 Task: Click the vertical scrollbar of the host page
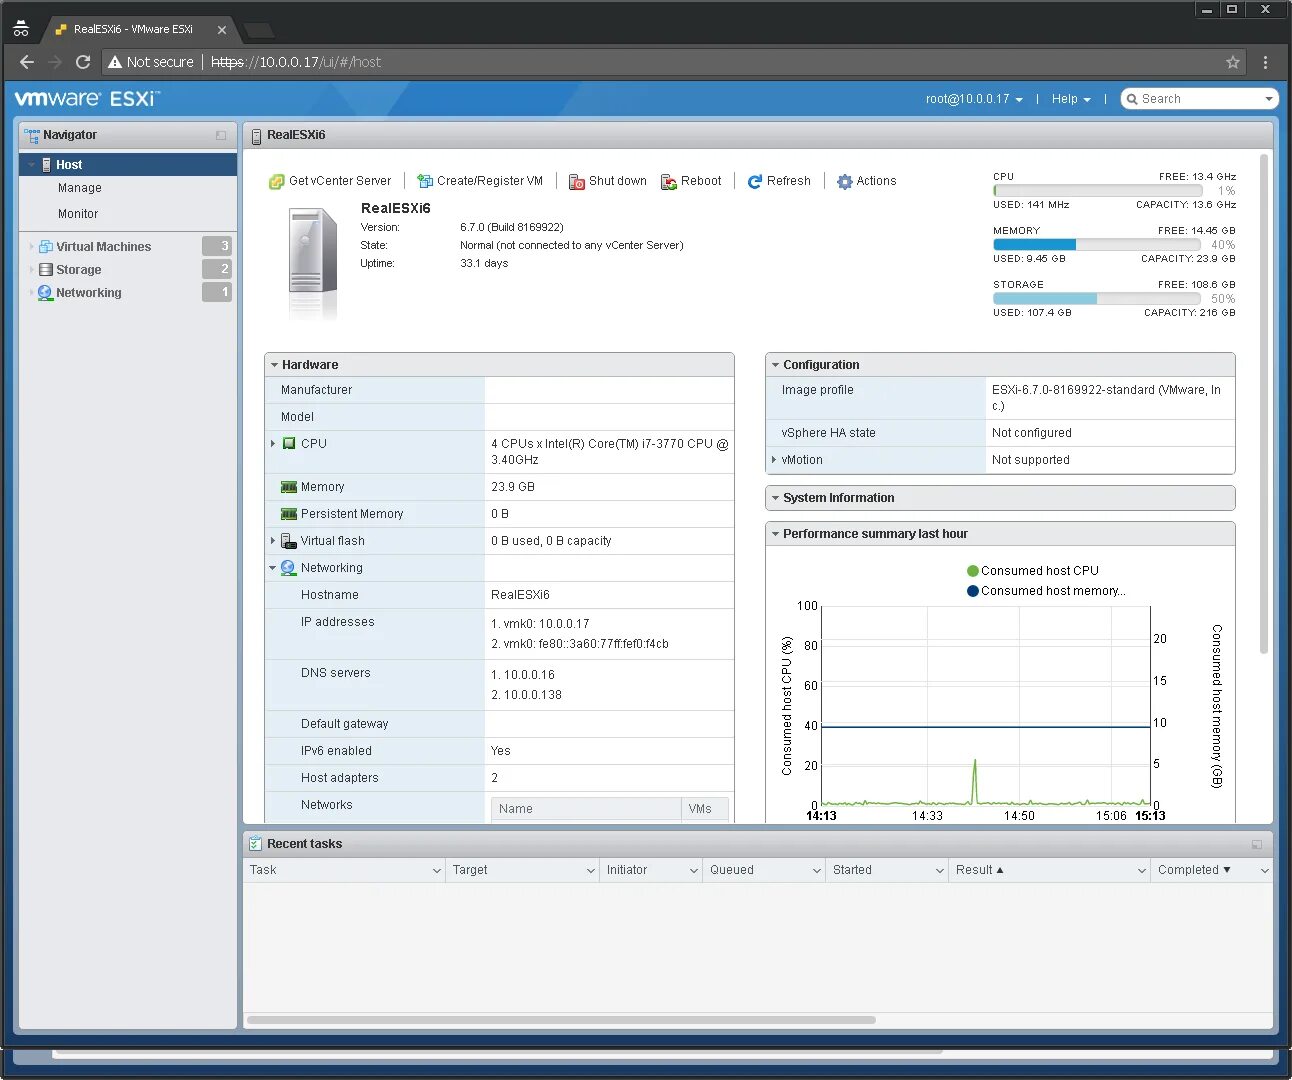pos(1264,404)
